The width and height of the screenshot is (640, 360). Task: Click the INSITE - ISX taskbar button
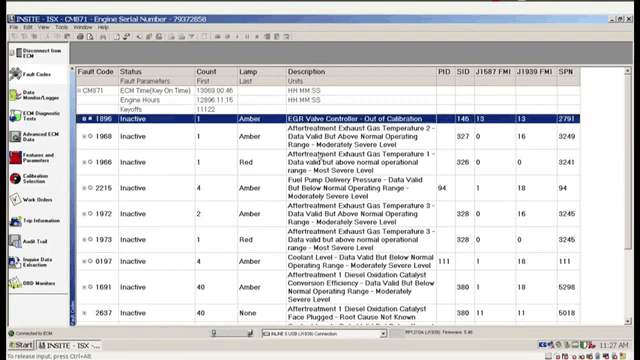point(69,345)
